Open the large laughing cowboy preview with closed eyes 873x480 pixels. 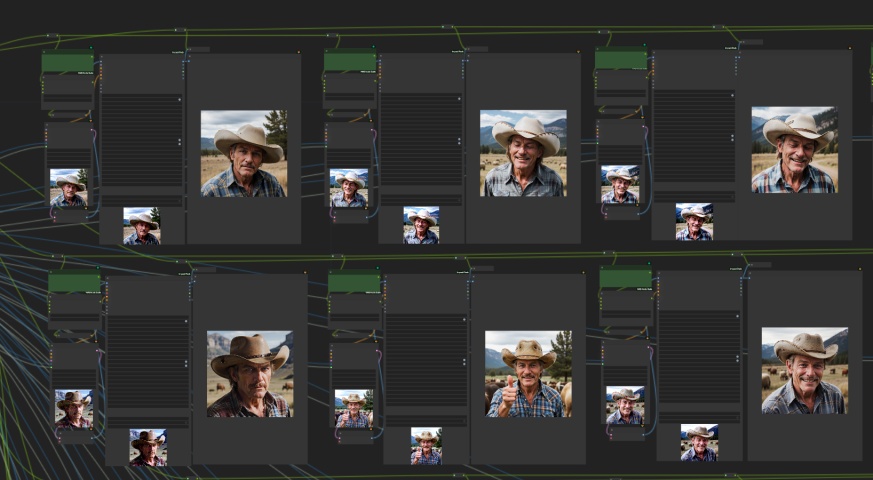[x=523, y=153]
